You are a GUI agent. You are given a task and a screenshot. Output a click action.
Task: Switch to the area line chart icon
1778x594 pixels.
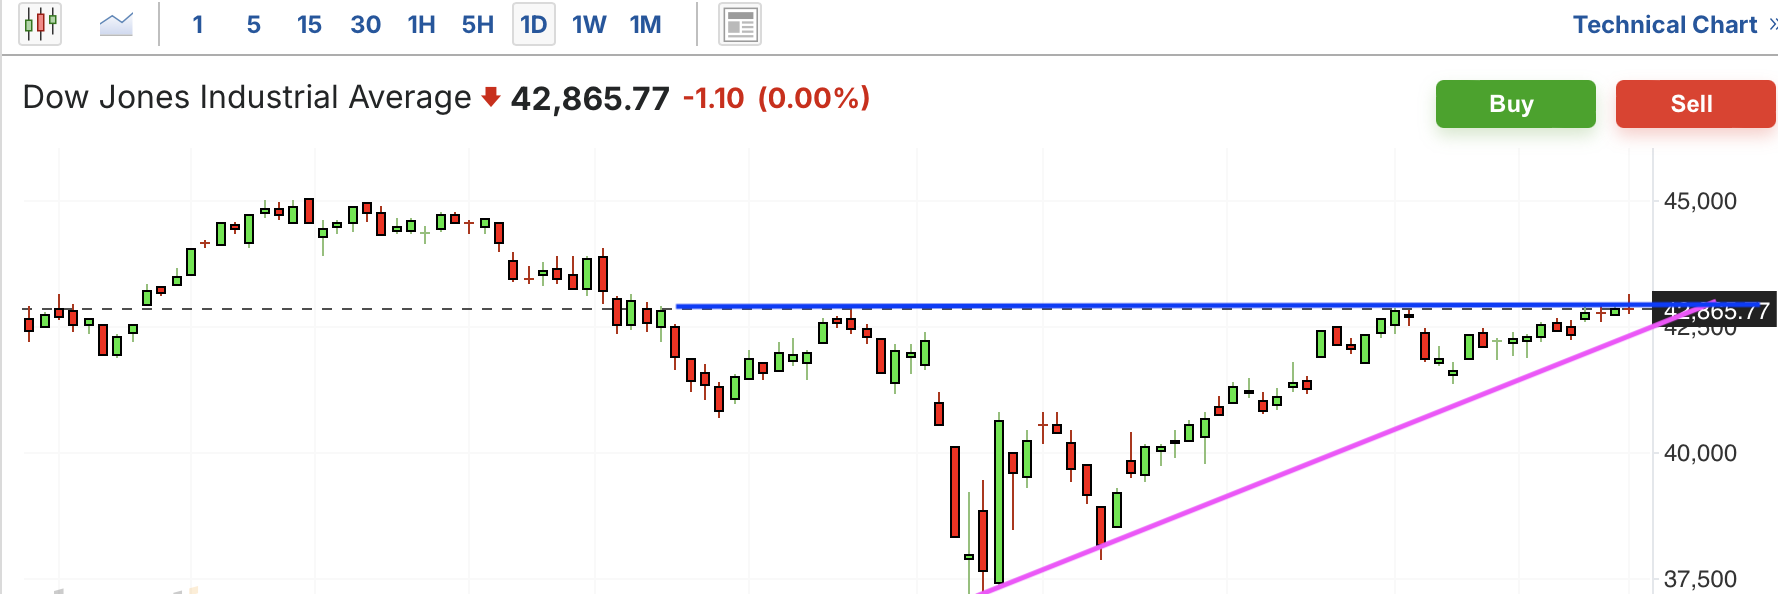tap(117, 24)
